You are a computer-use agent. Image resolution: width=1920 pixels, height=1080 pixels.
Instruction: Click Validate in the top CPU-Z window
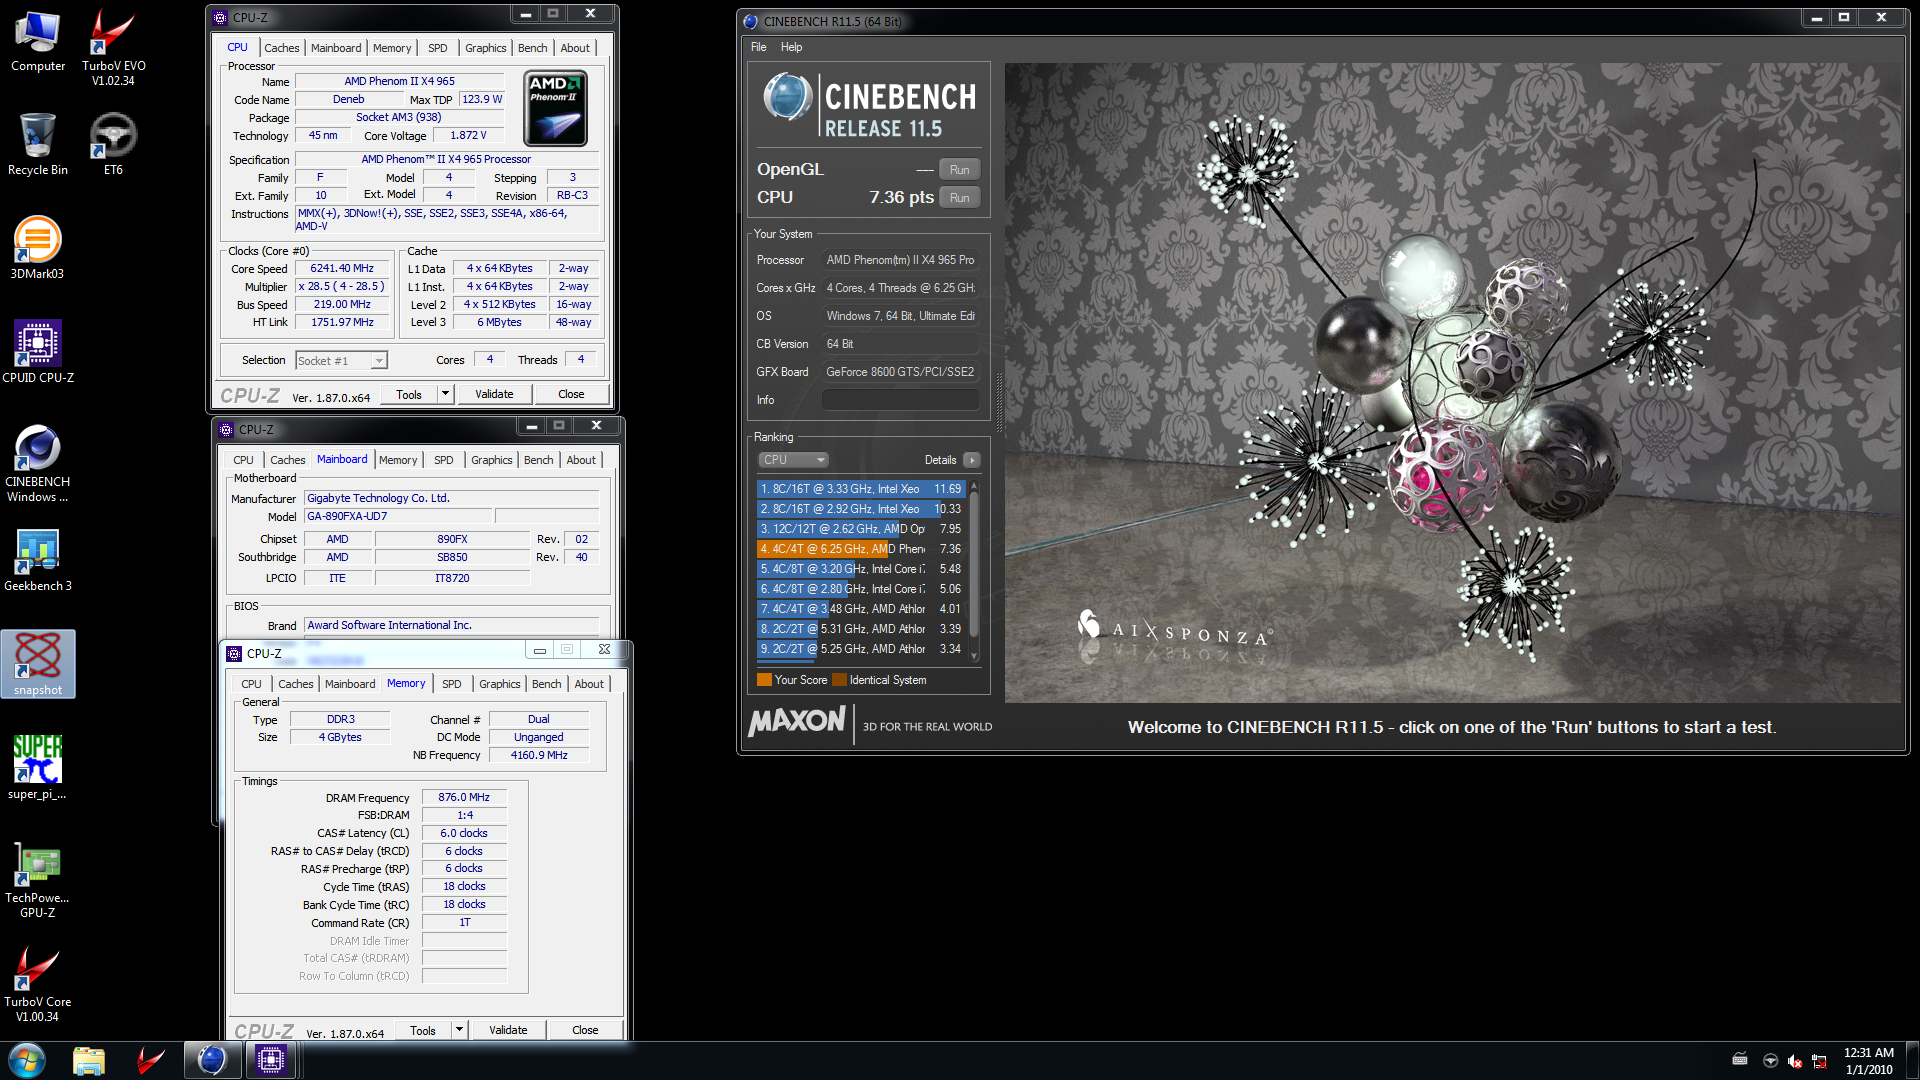494,394
